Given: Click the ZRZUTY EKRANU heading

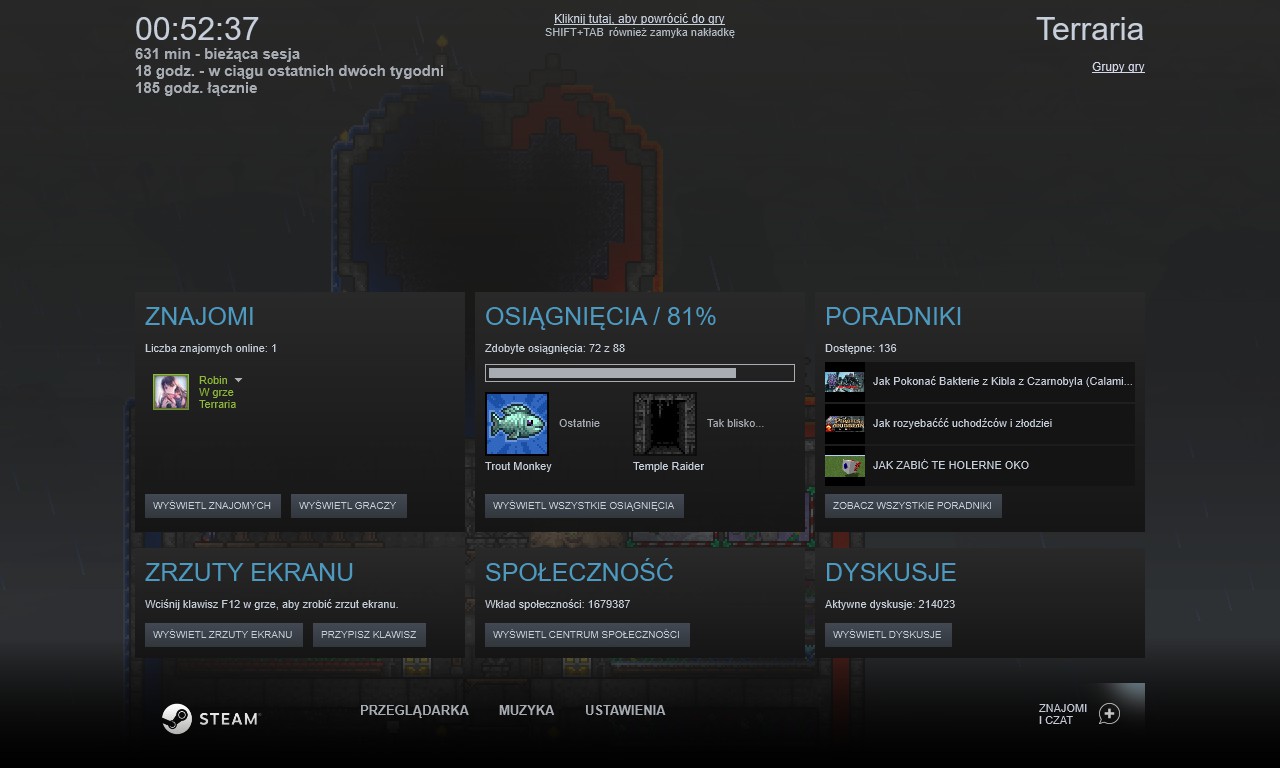Looking at the screenshot, I should click(249, 572).
